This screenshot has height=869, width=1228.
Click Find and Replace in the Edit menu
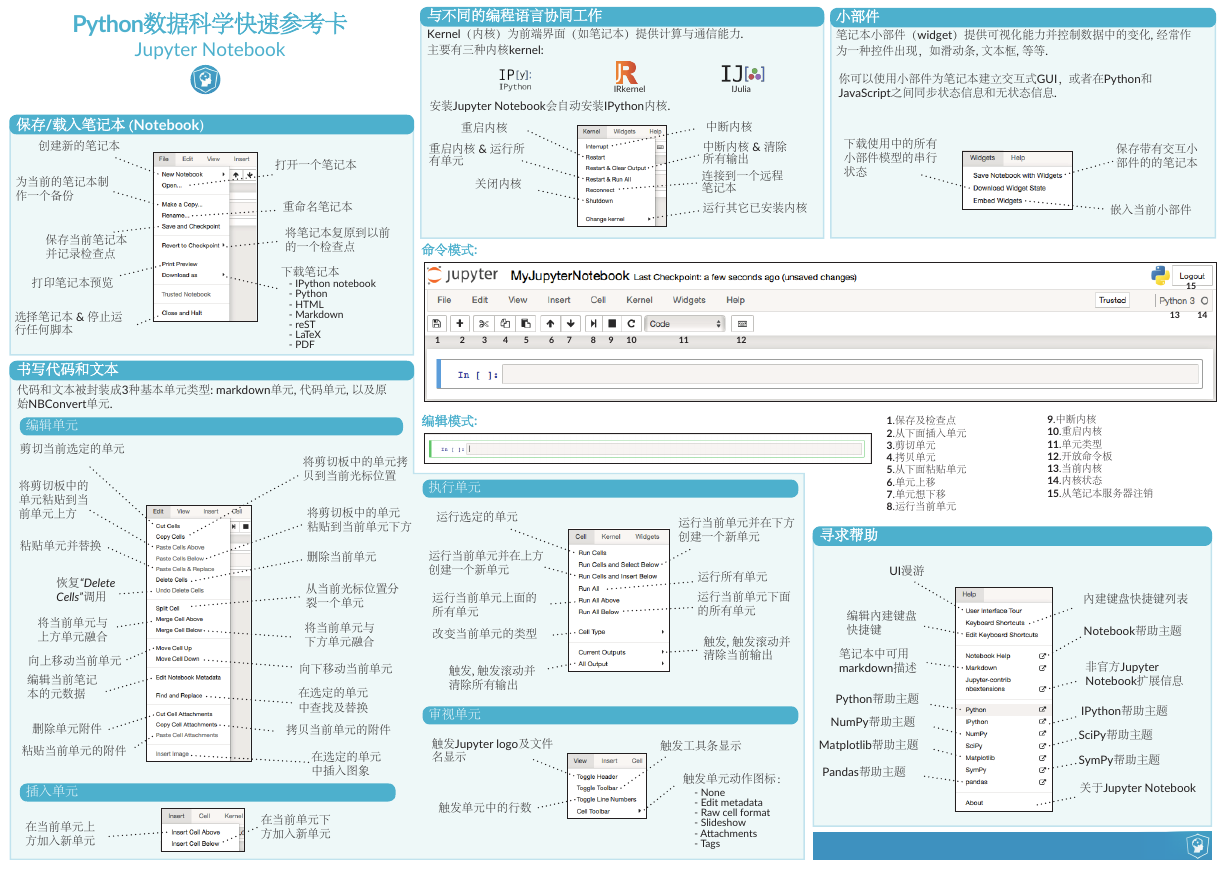179,695
